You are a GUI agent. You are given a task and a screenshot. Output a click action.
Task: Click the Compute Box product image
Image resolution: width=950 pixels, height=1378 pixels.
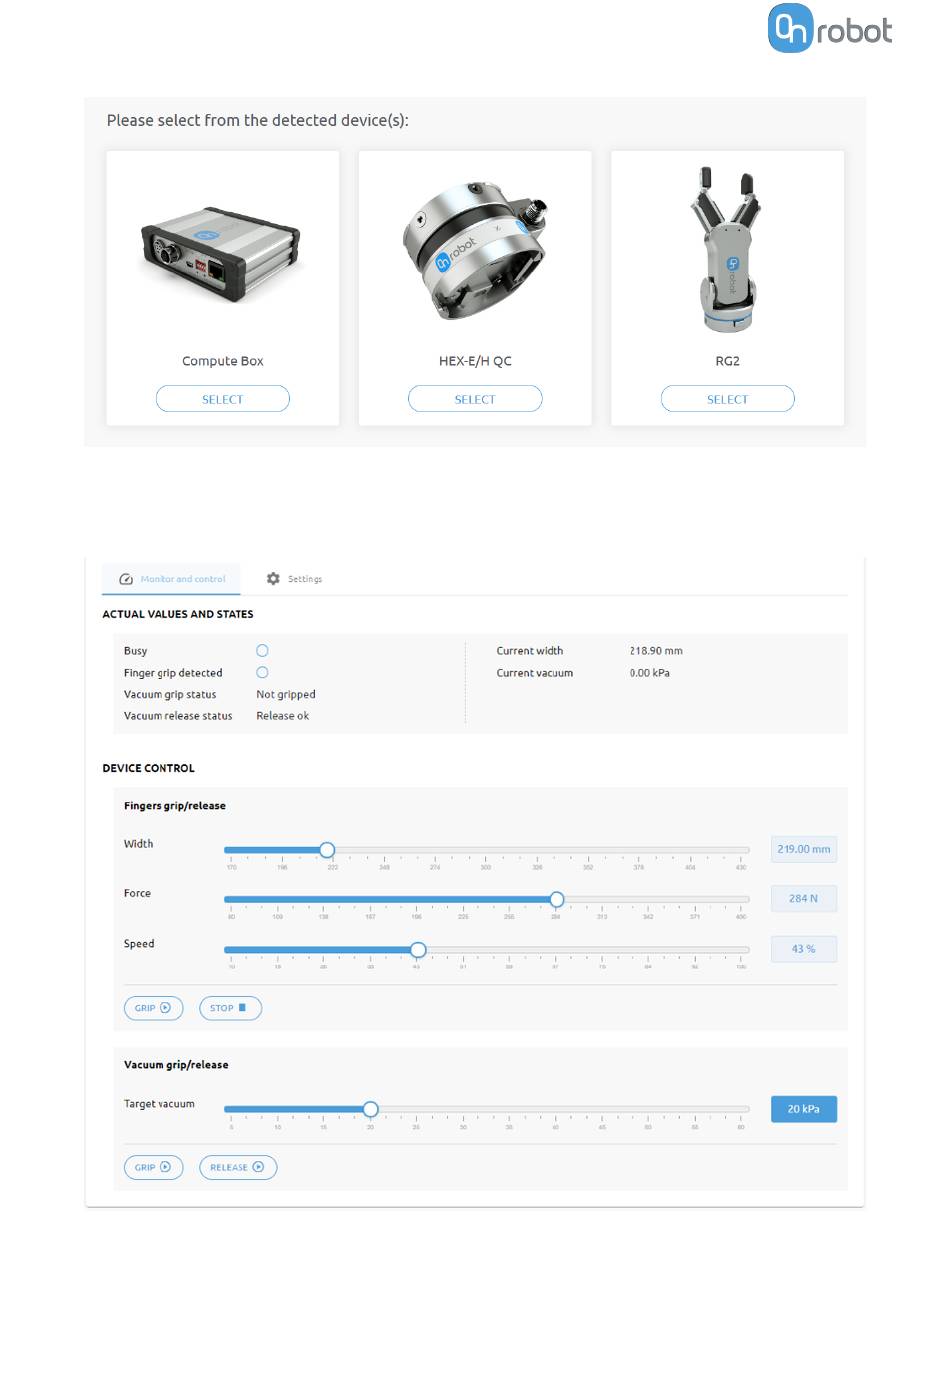tap(221, 254)
